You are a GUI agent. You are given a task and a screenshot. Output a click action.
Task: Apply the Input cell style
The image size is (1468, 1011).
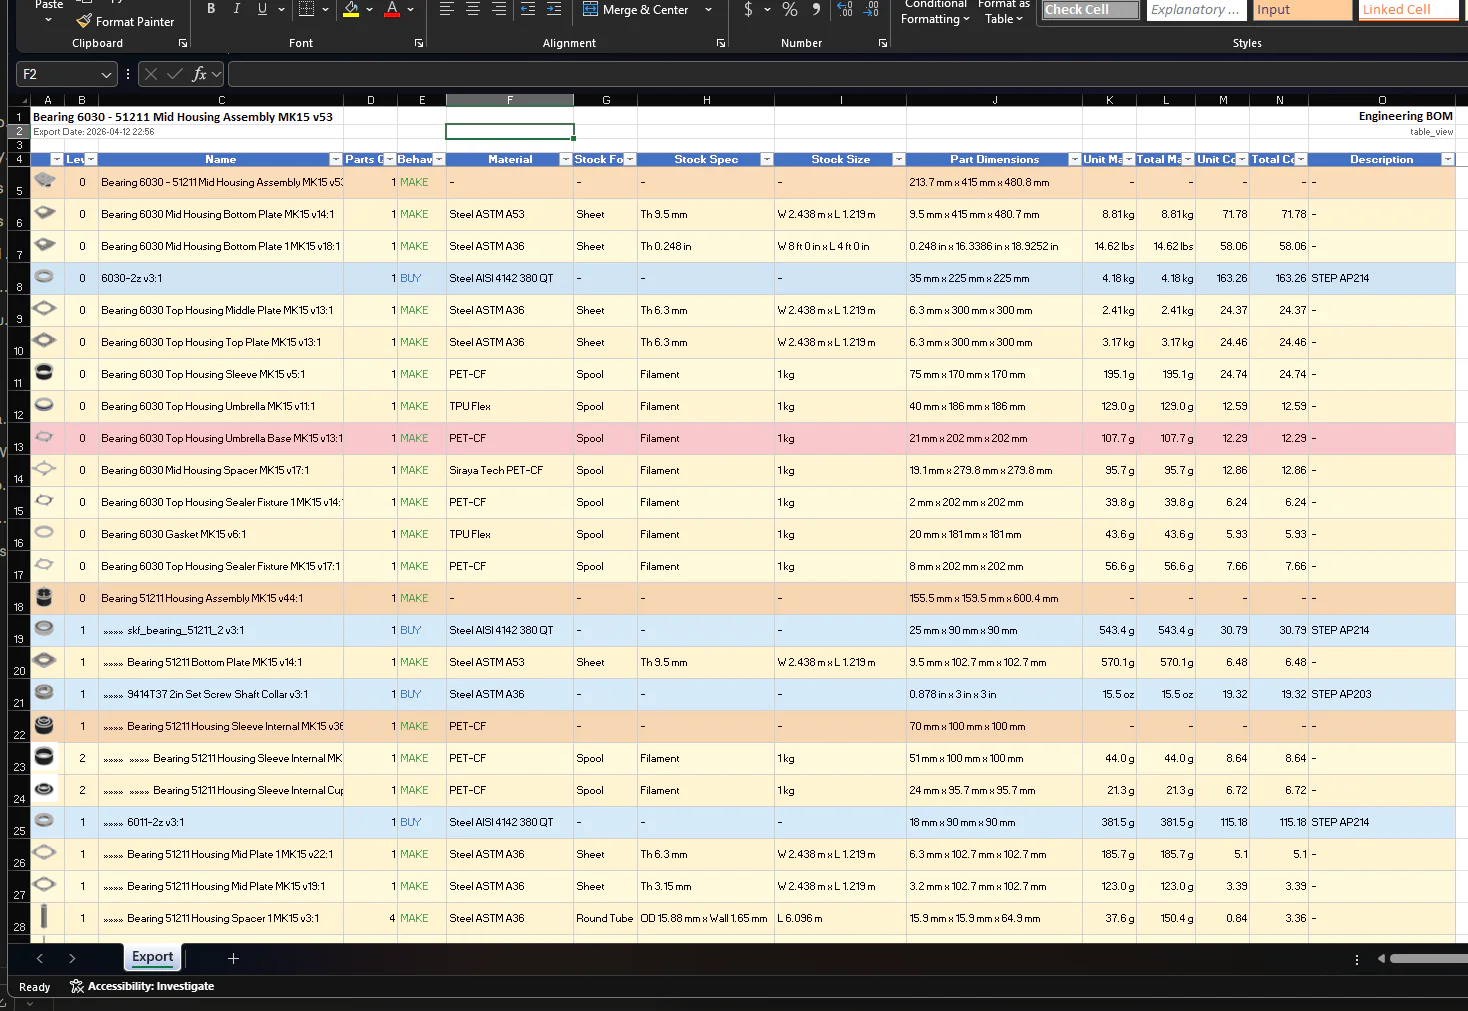click(x=1303, y=9)
